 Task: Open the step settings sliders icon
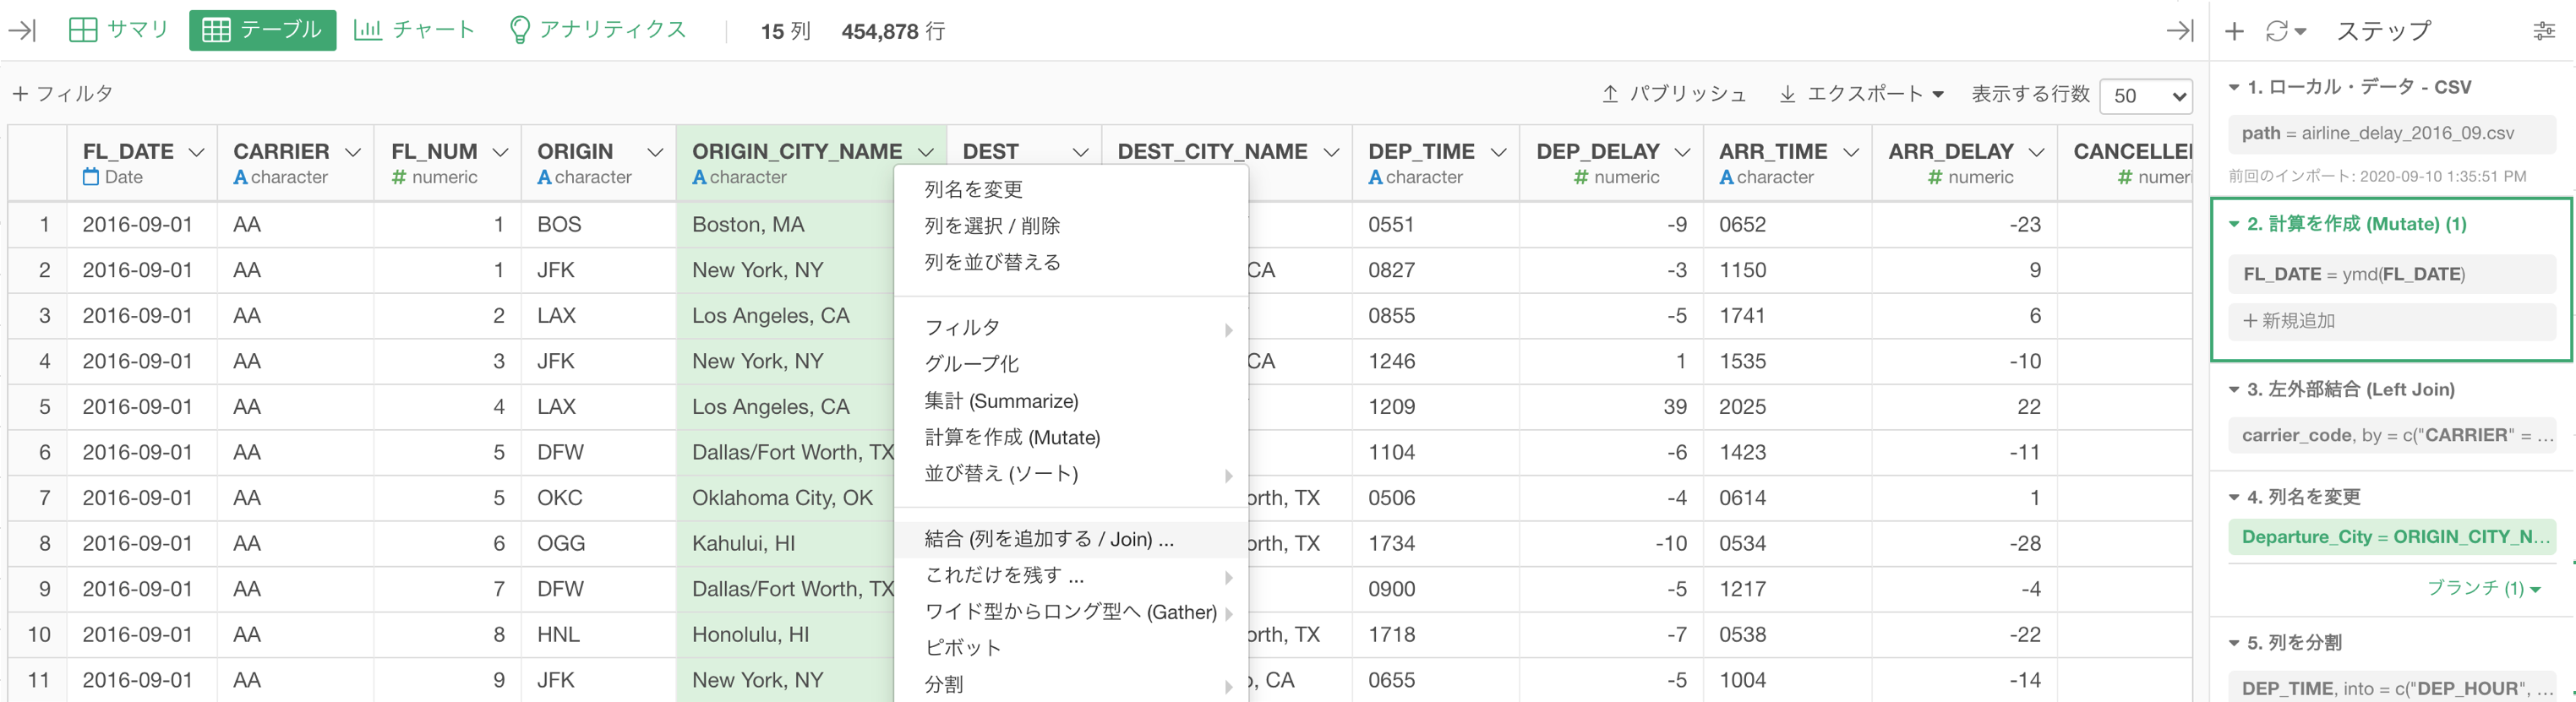(x=2544, y=31)
